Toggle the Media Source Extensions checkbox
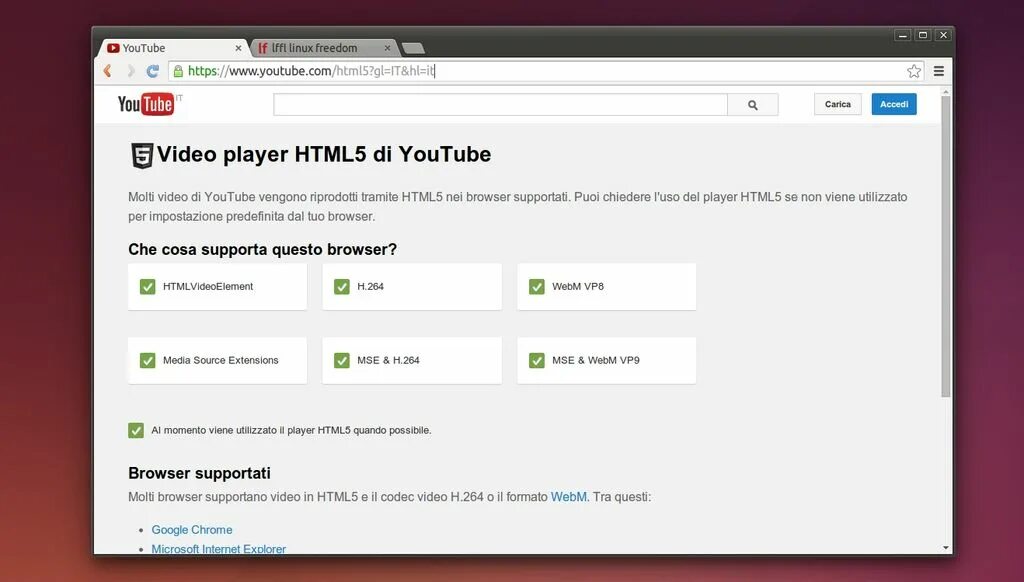 (x=147, y=360)
